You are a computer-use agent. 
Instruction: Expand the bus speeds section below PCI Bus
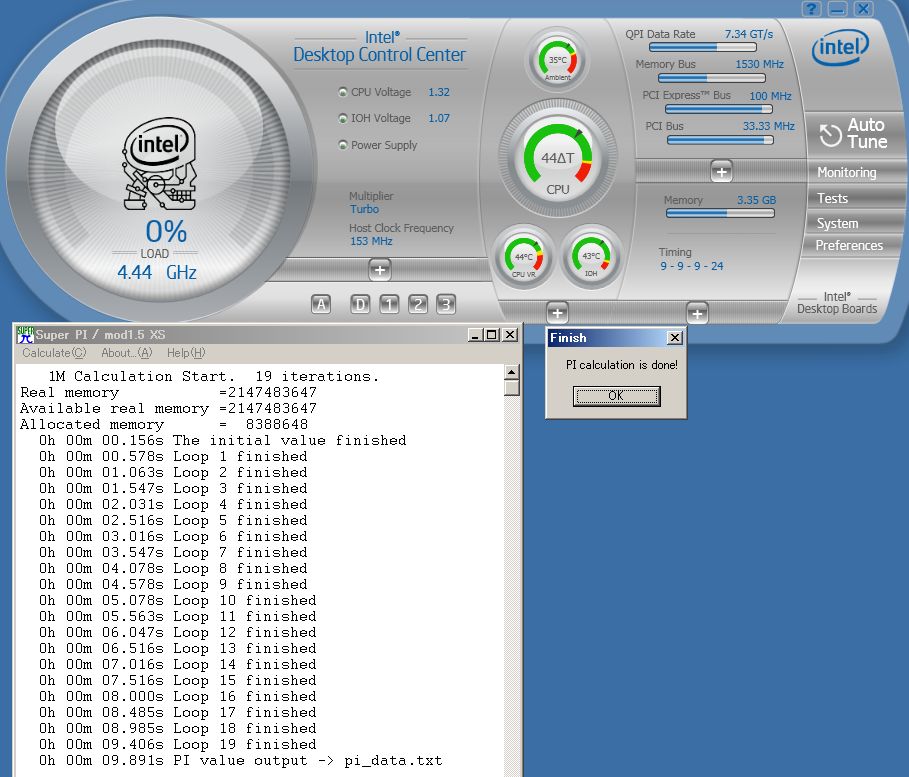pyautogui.click(x=721, y=171)
